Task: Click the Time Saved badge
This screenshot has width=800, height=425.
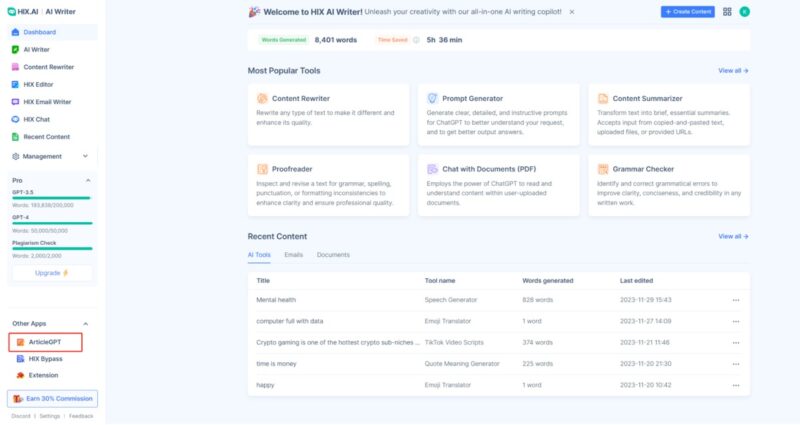Action: pos(392,40)
